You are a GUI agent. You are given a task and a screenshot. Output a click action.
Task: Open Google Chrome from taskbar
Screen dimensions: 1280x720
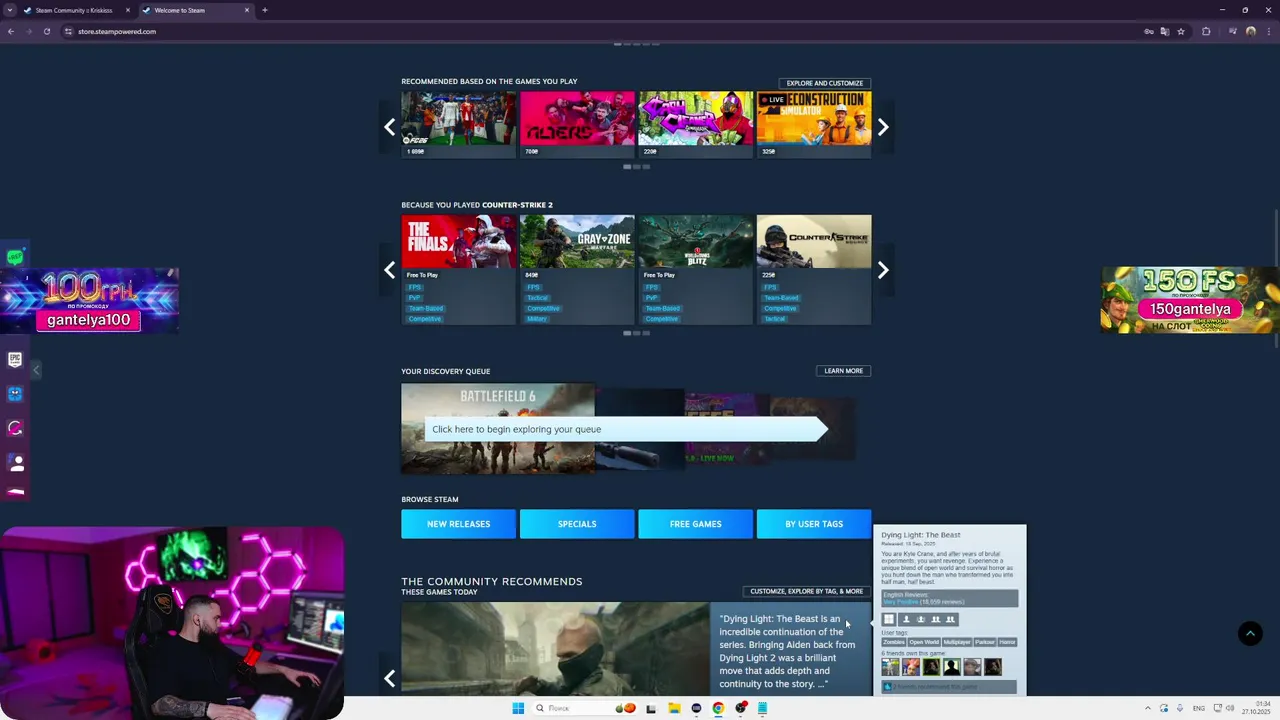[x=718, y=708]
